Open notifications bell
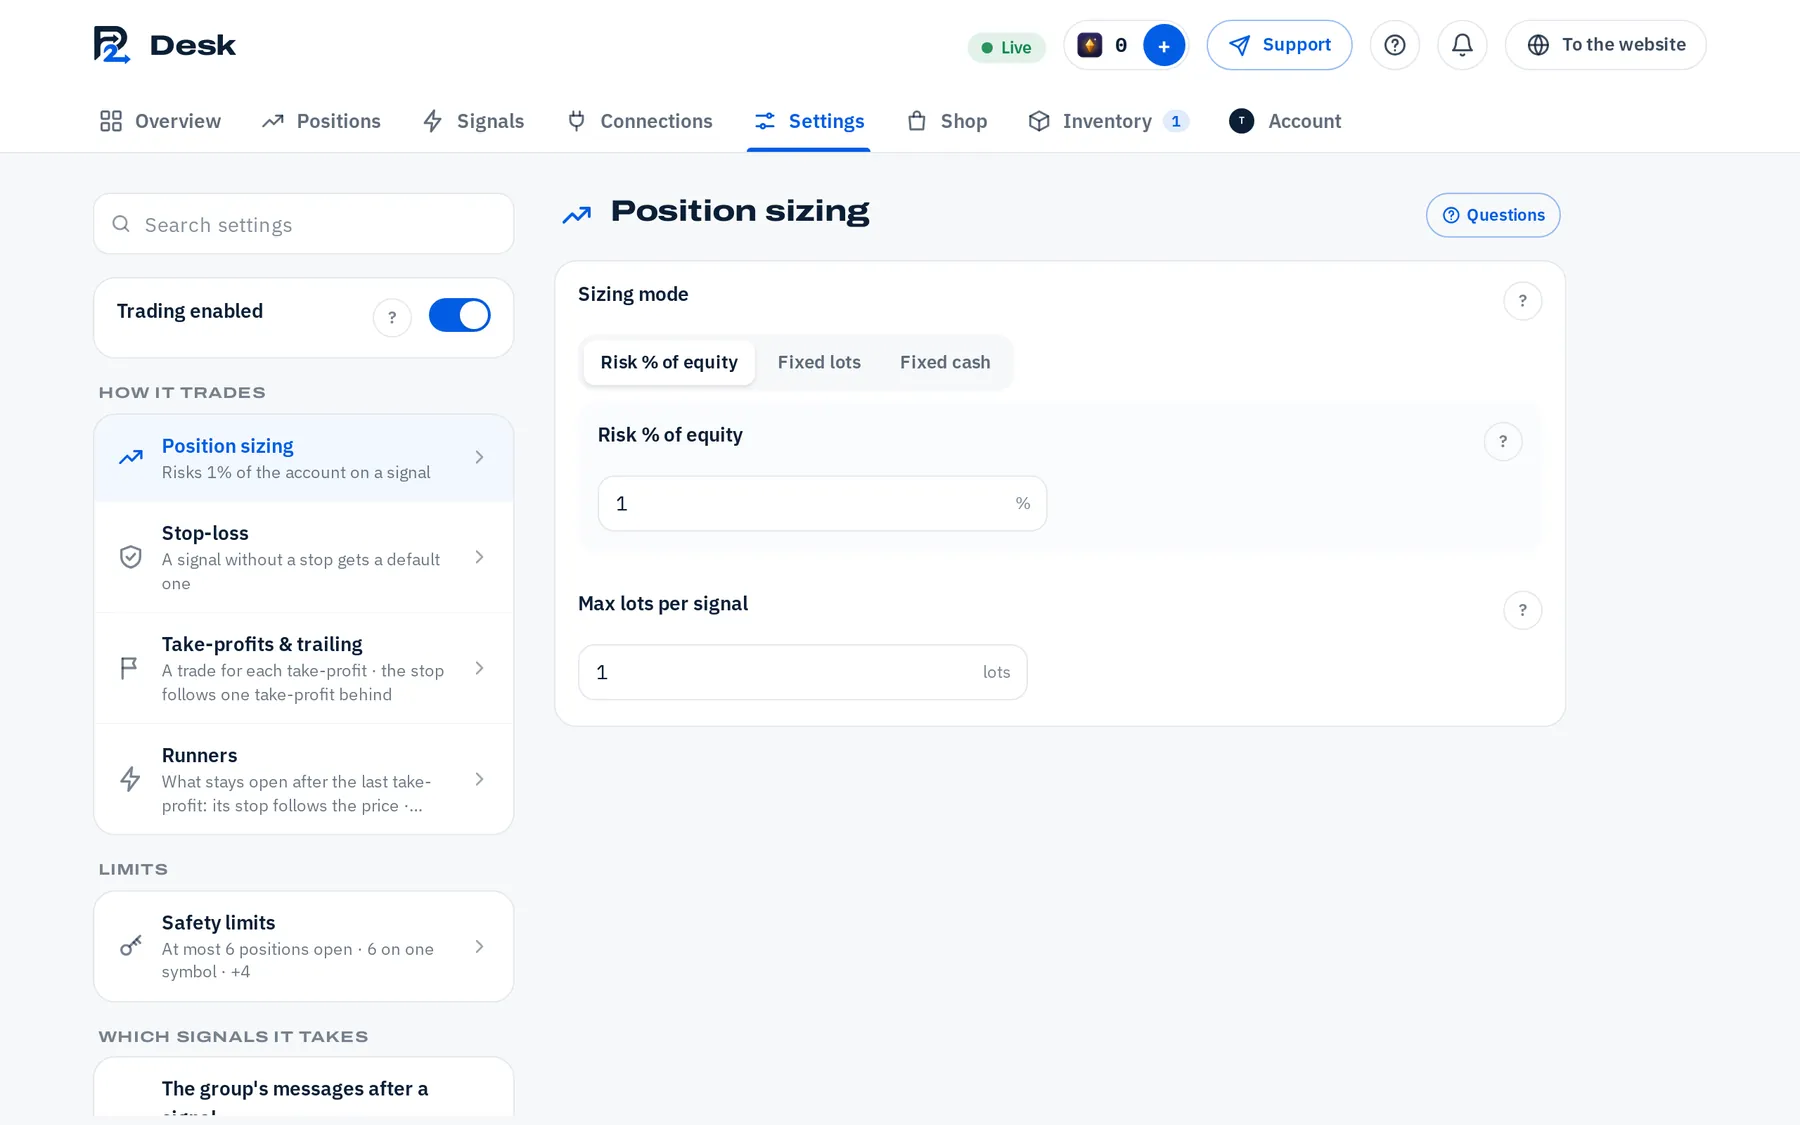The image size is (1800, 1125). pos(1462,45)
